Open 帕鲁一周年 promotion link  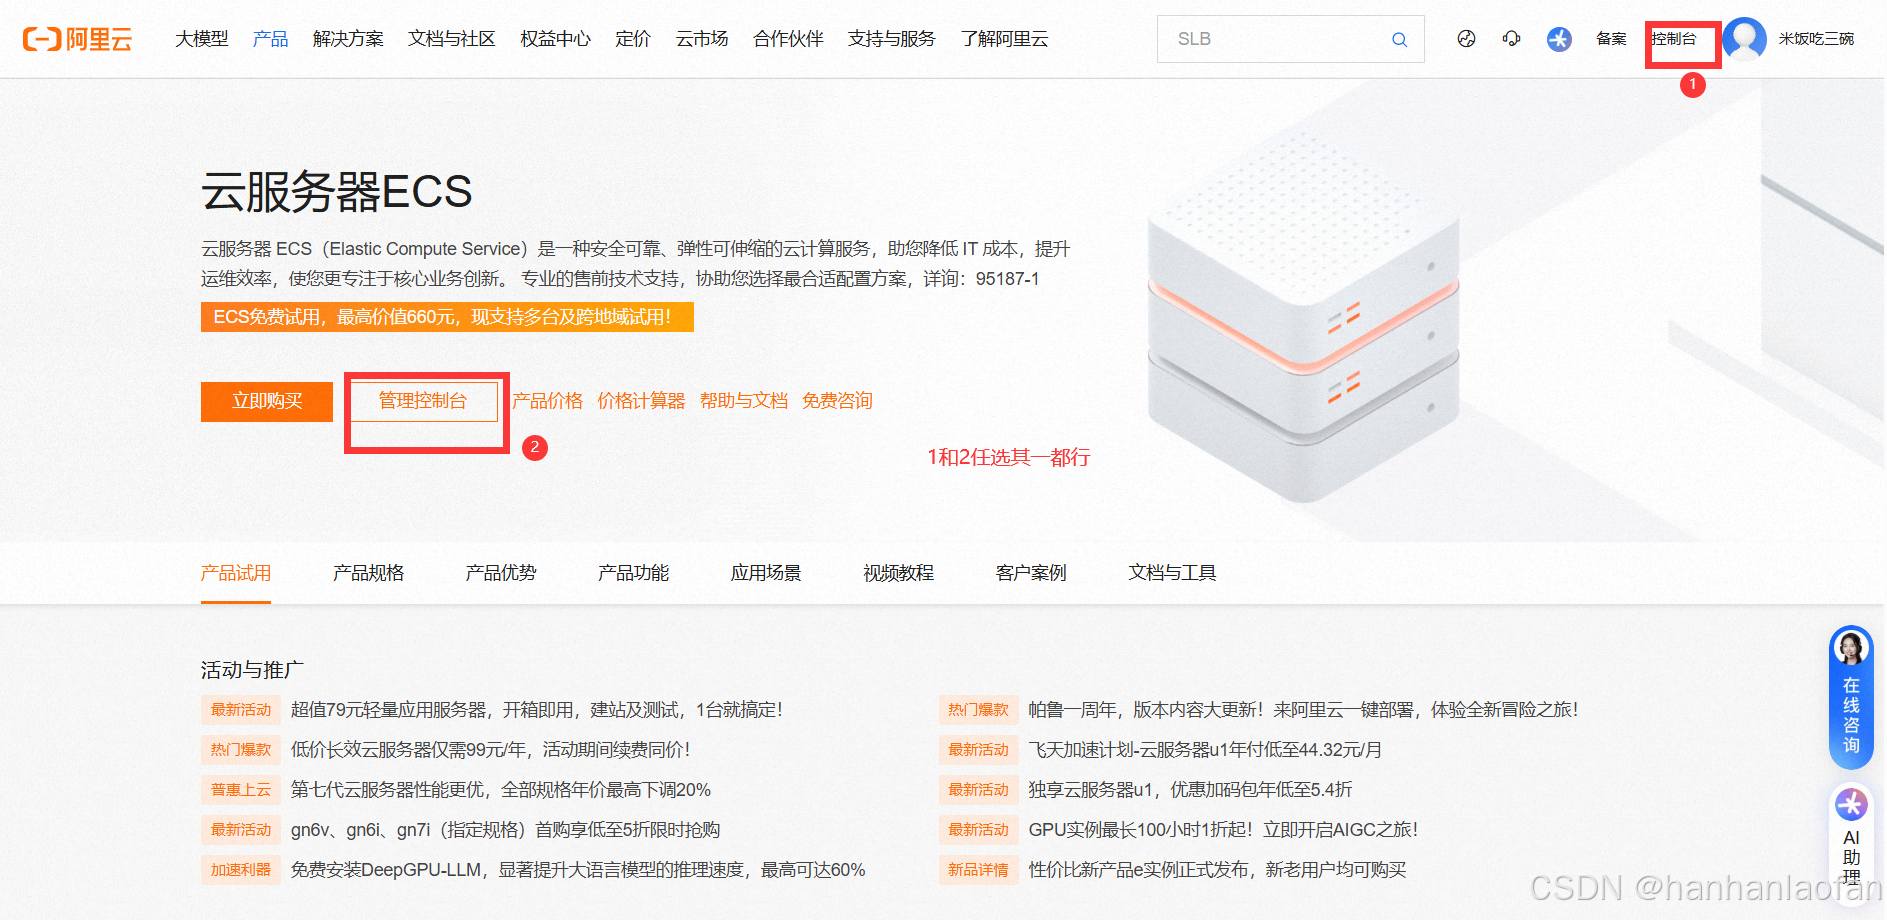coord(1303,710)
